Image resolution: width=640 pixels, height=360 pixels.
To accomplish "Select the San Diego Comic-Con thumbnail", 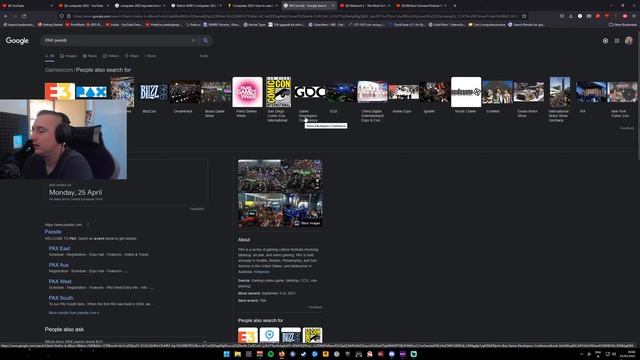I will [278, 92].
